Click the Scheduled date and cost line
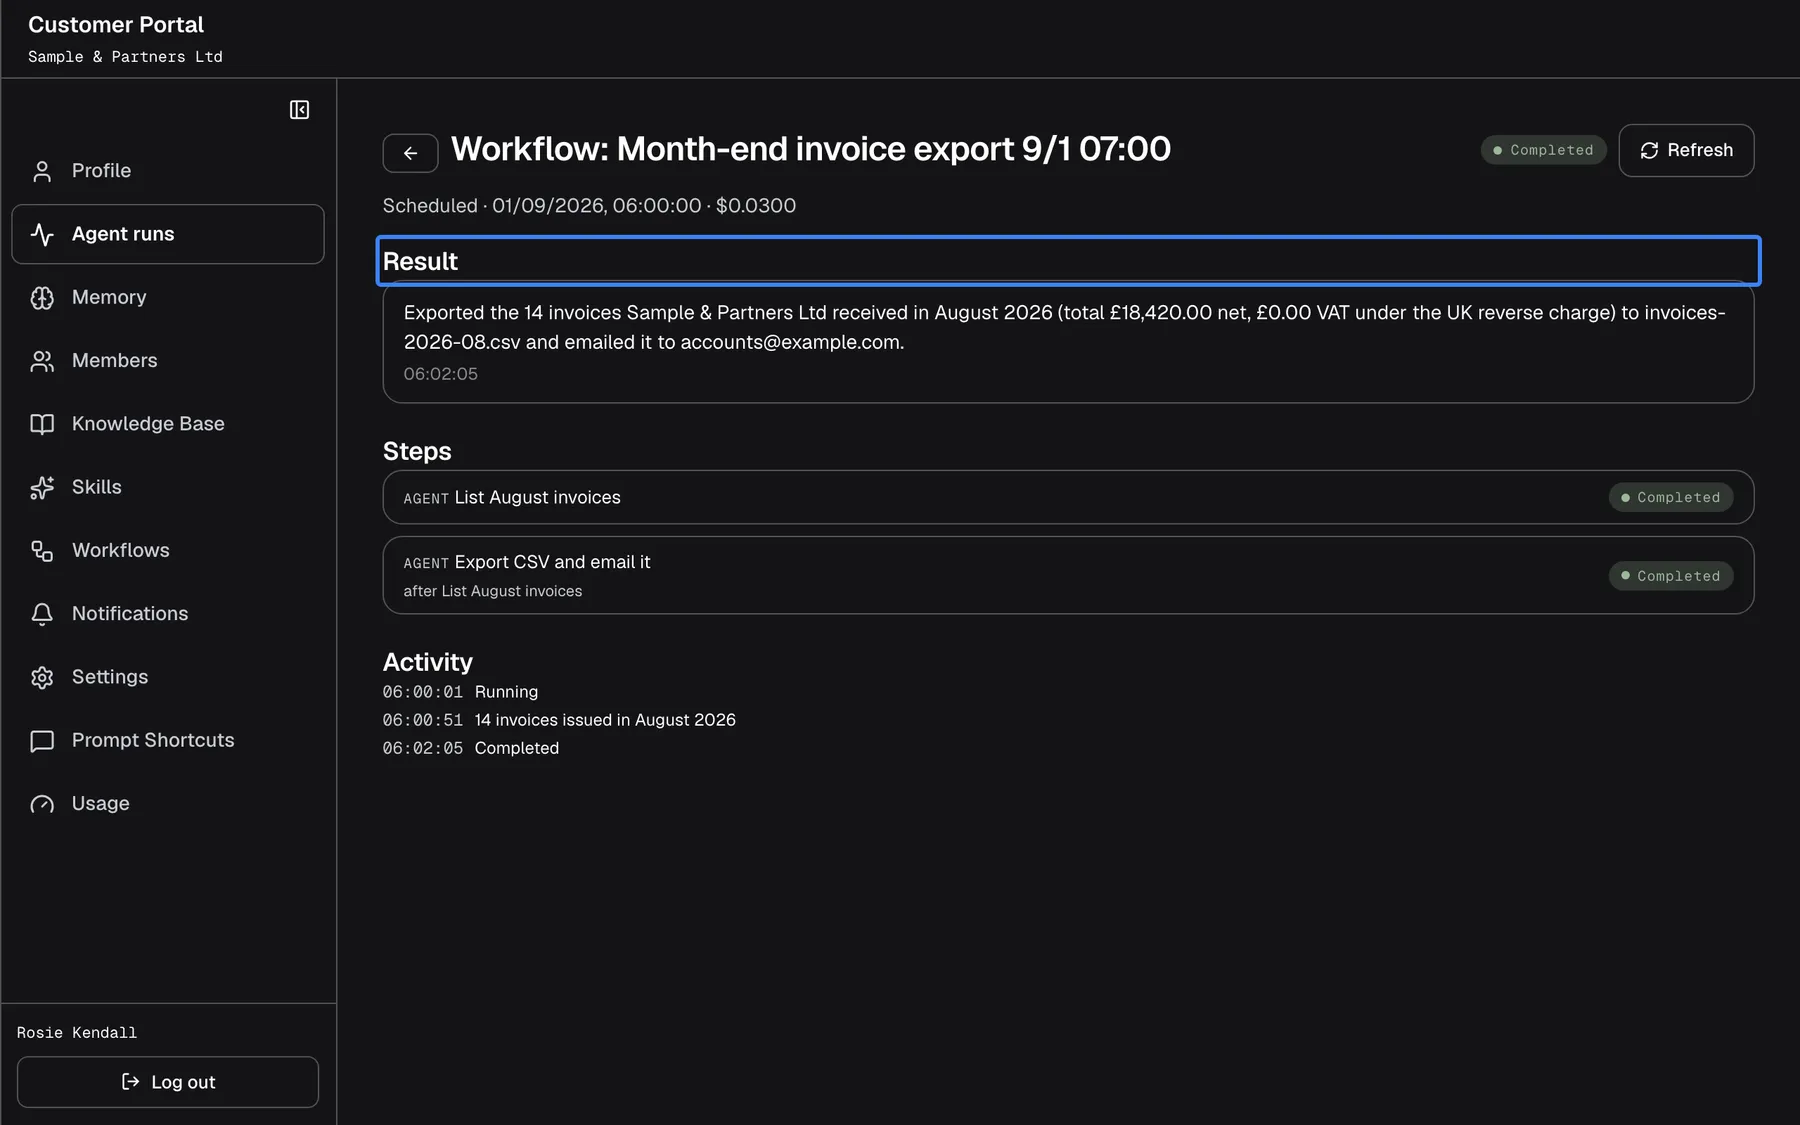 pyautogui.click(x=589, y=206)
